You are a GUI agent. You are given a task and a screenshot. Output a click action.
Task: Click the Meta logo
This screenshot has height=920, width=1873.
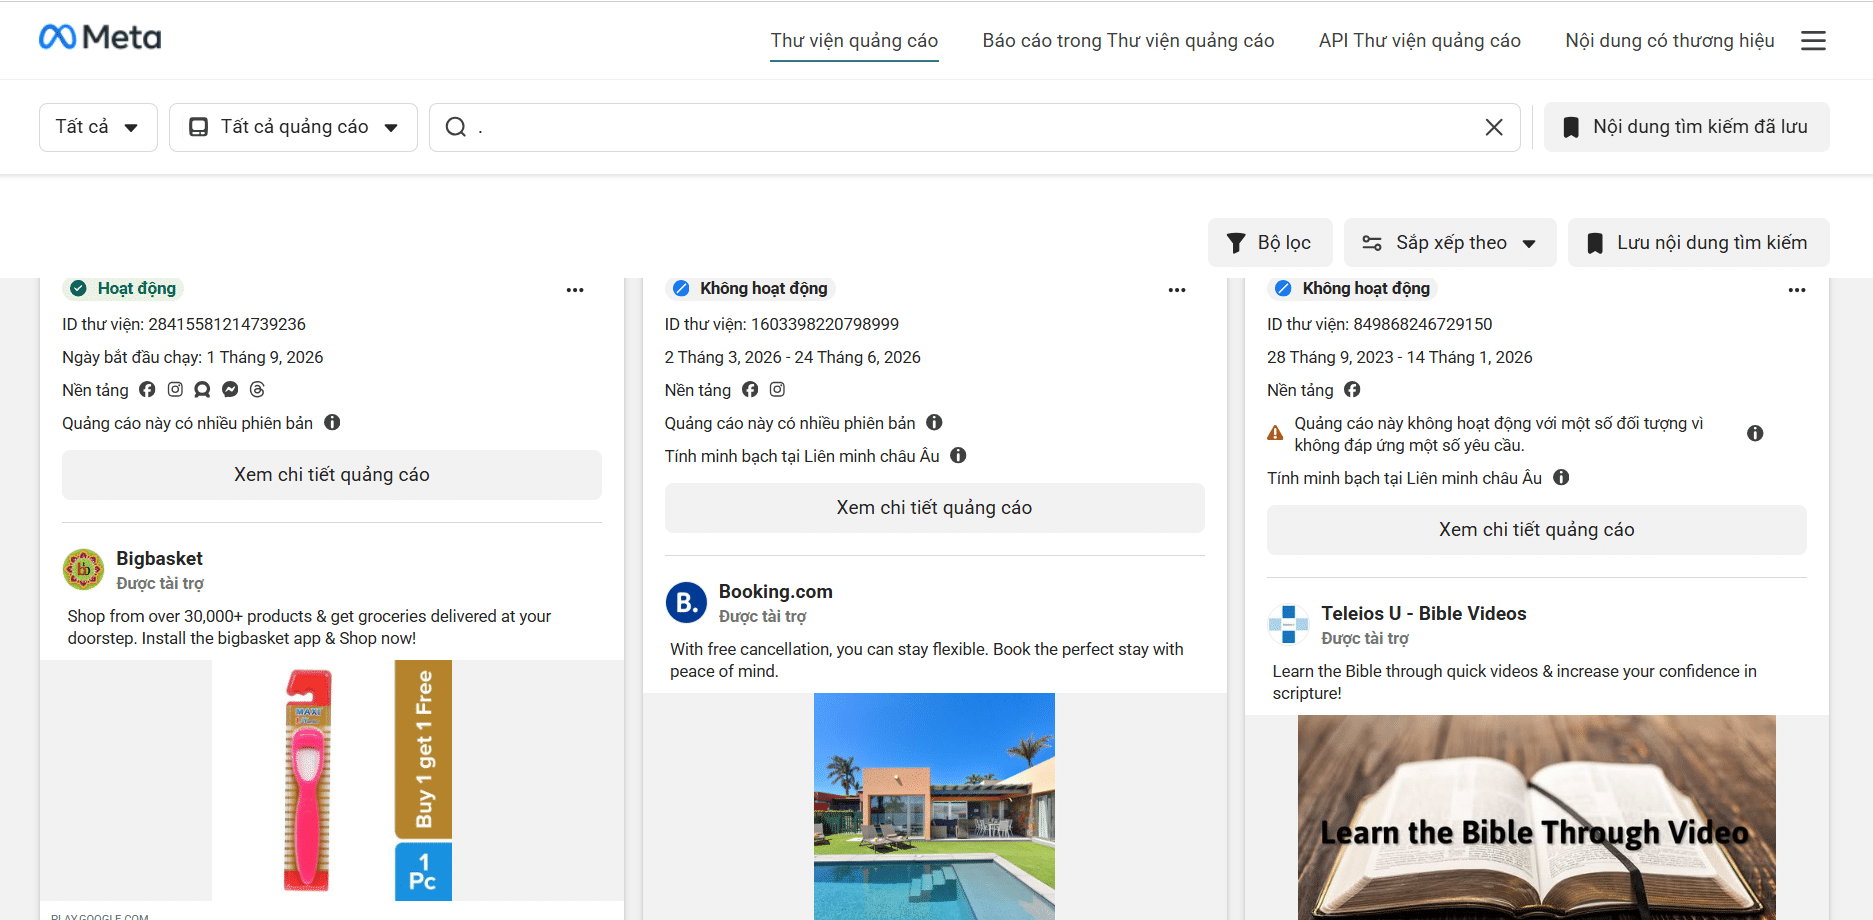(100, 37)
